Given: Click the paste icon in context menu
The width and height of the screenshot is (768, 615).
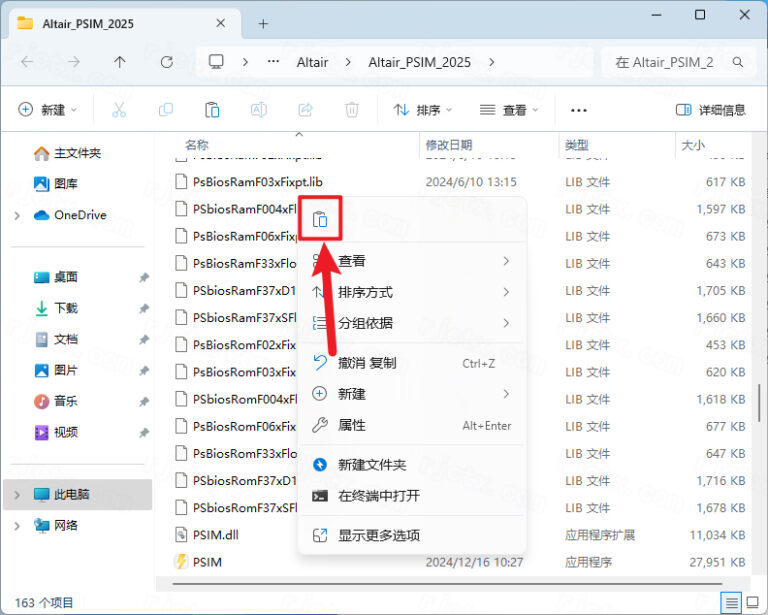Looking at the screenshot, I should [320, 219].
